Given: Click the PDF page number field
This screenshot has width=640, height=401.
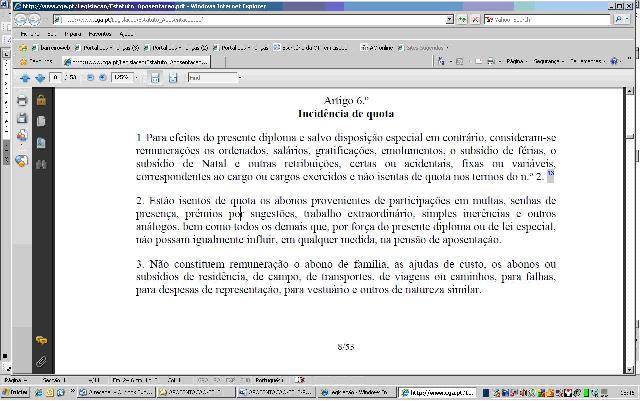Looking at the screenshot, I should coord(56,78).
